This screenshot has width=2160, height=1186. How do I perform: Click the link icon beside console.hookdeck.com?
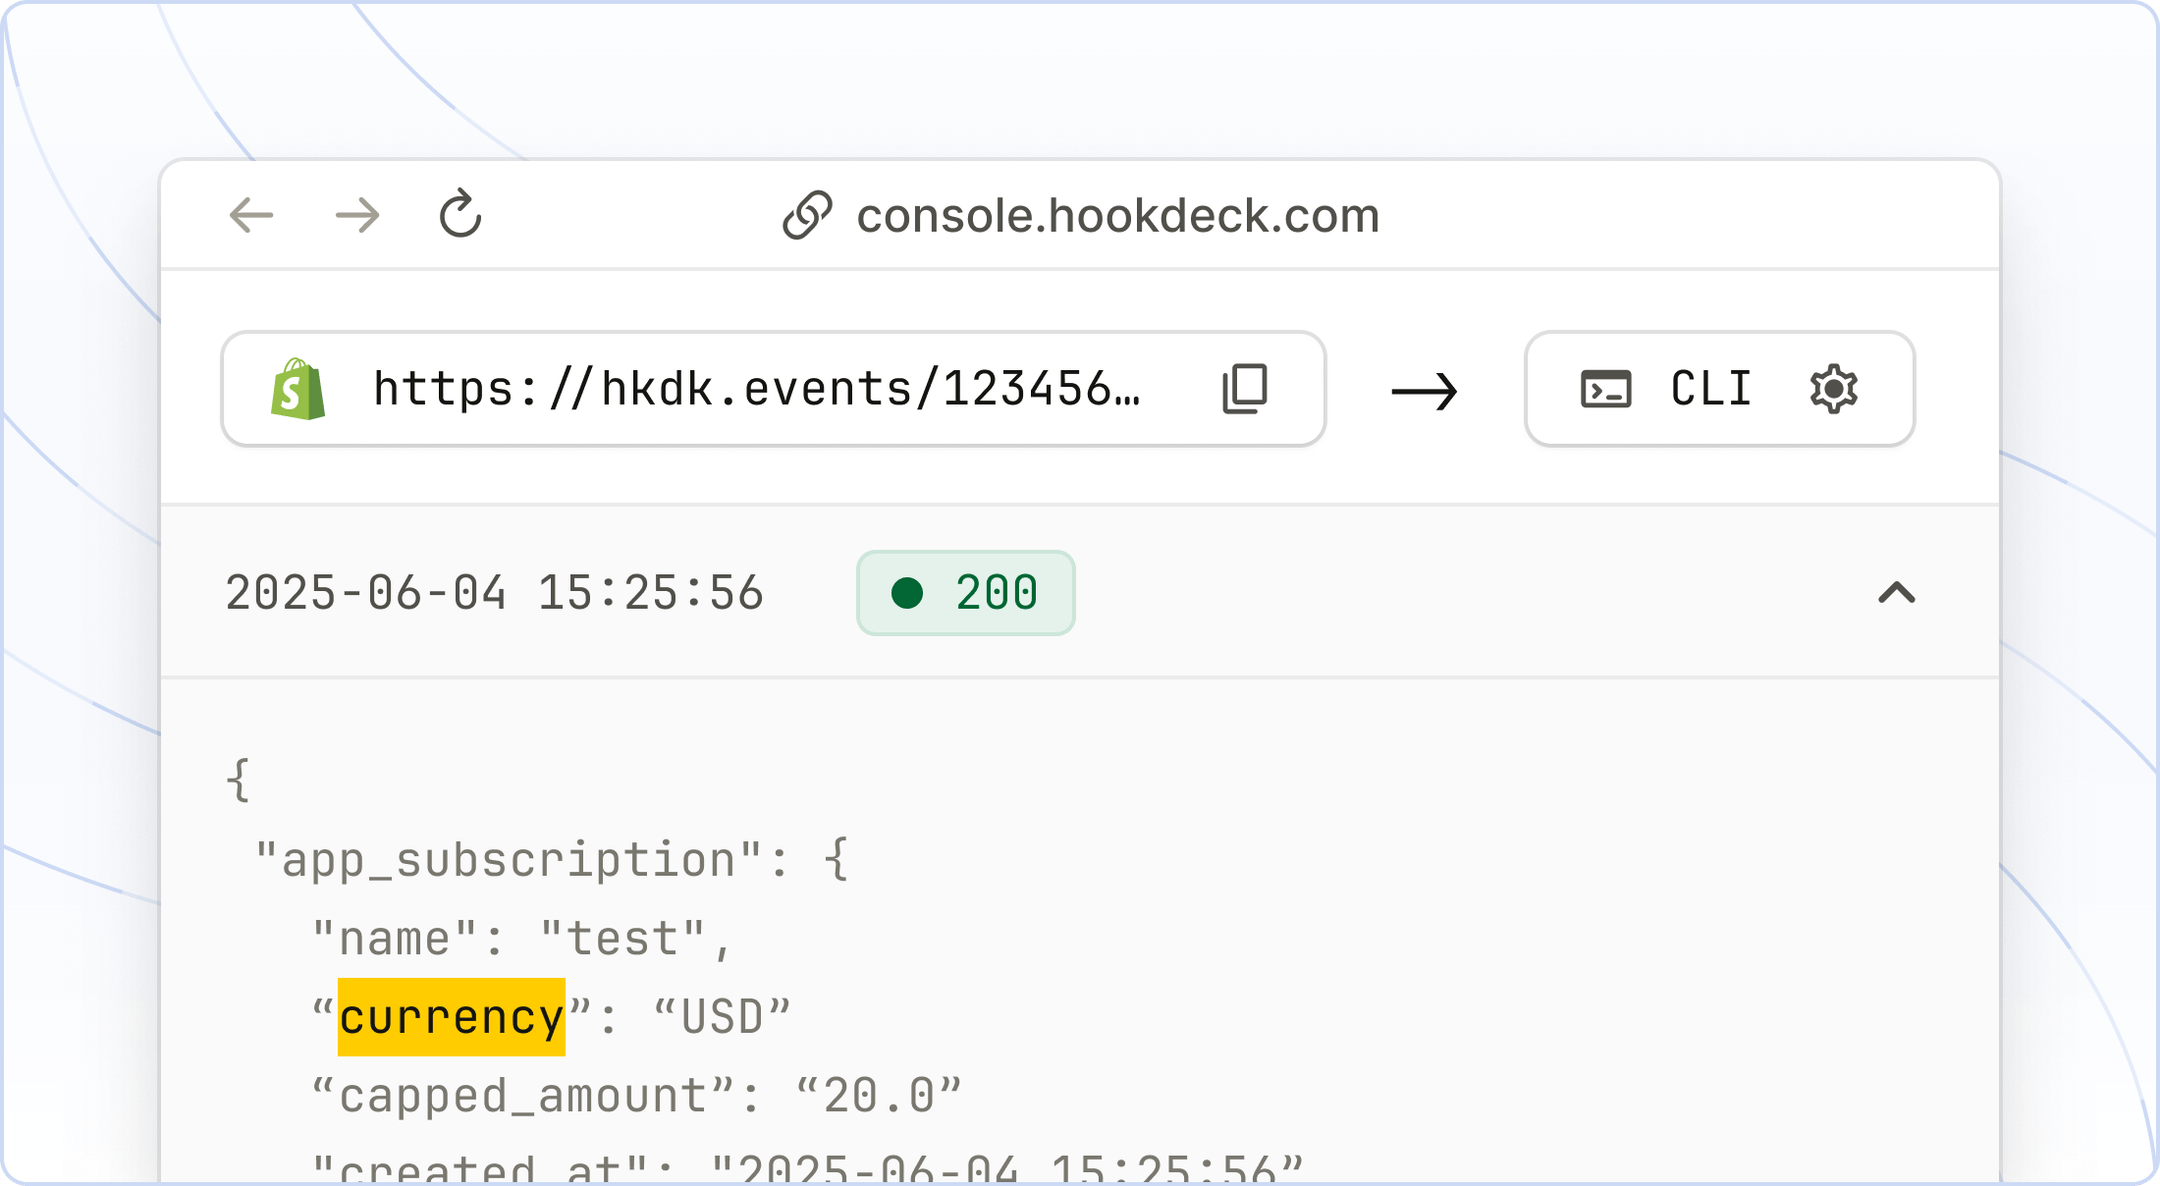(806, 214)
